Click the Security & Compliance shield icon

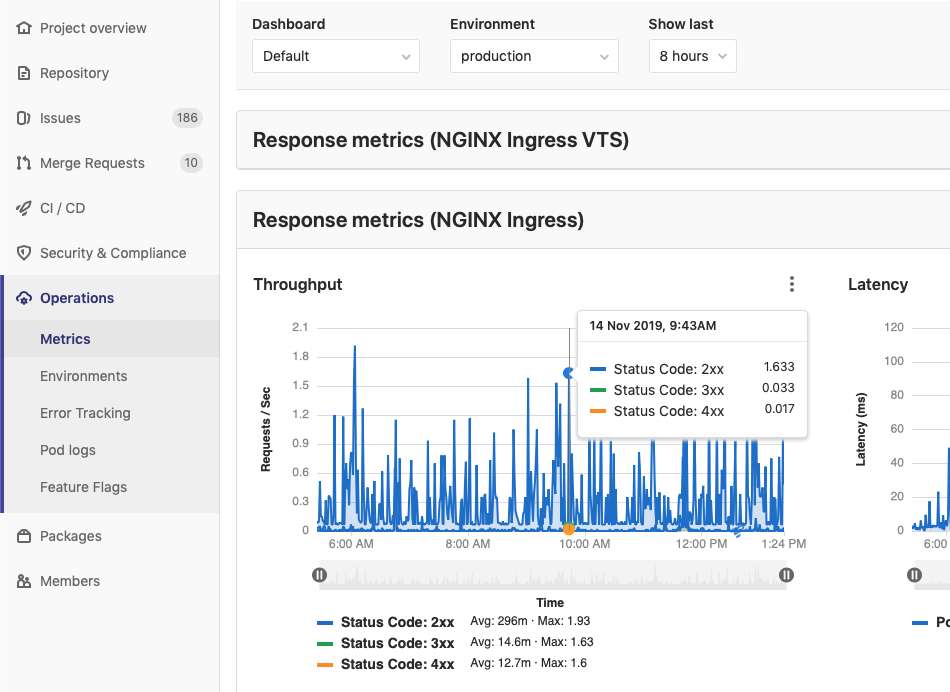(24, 253)
